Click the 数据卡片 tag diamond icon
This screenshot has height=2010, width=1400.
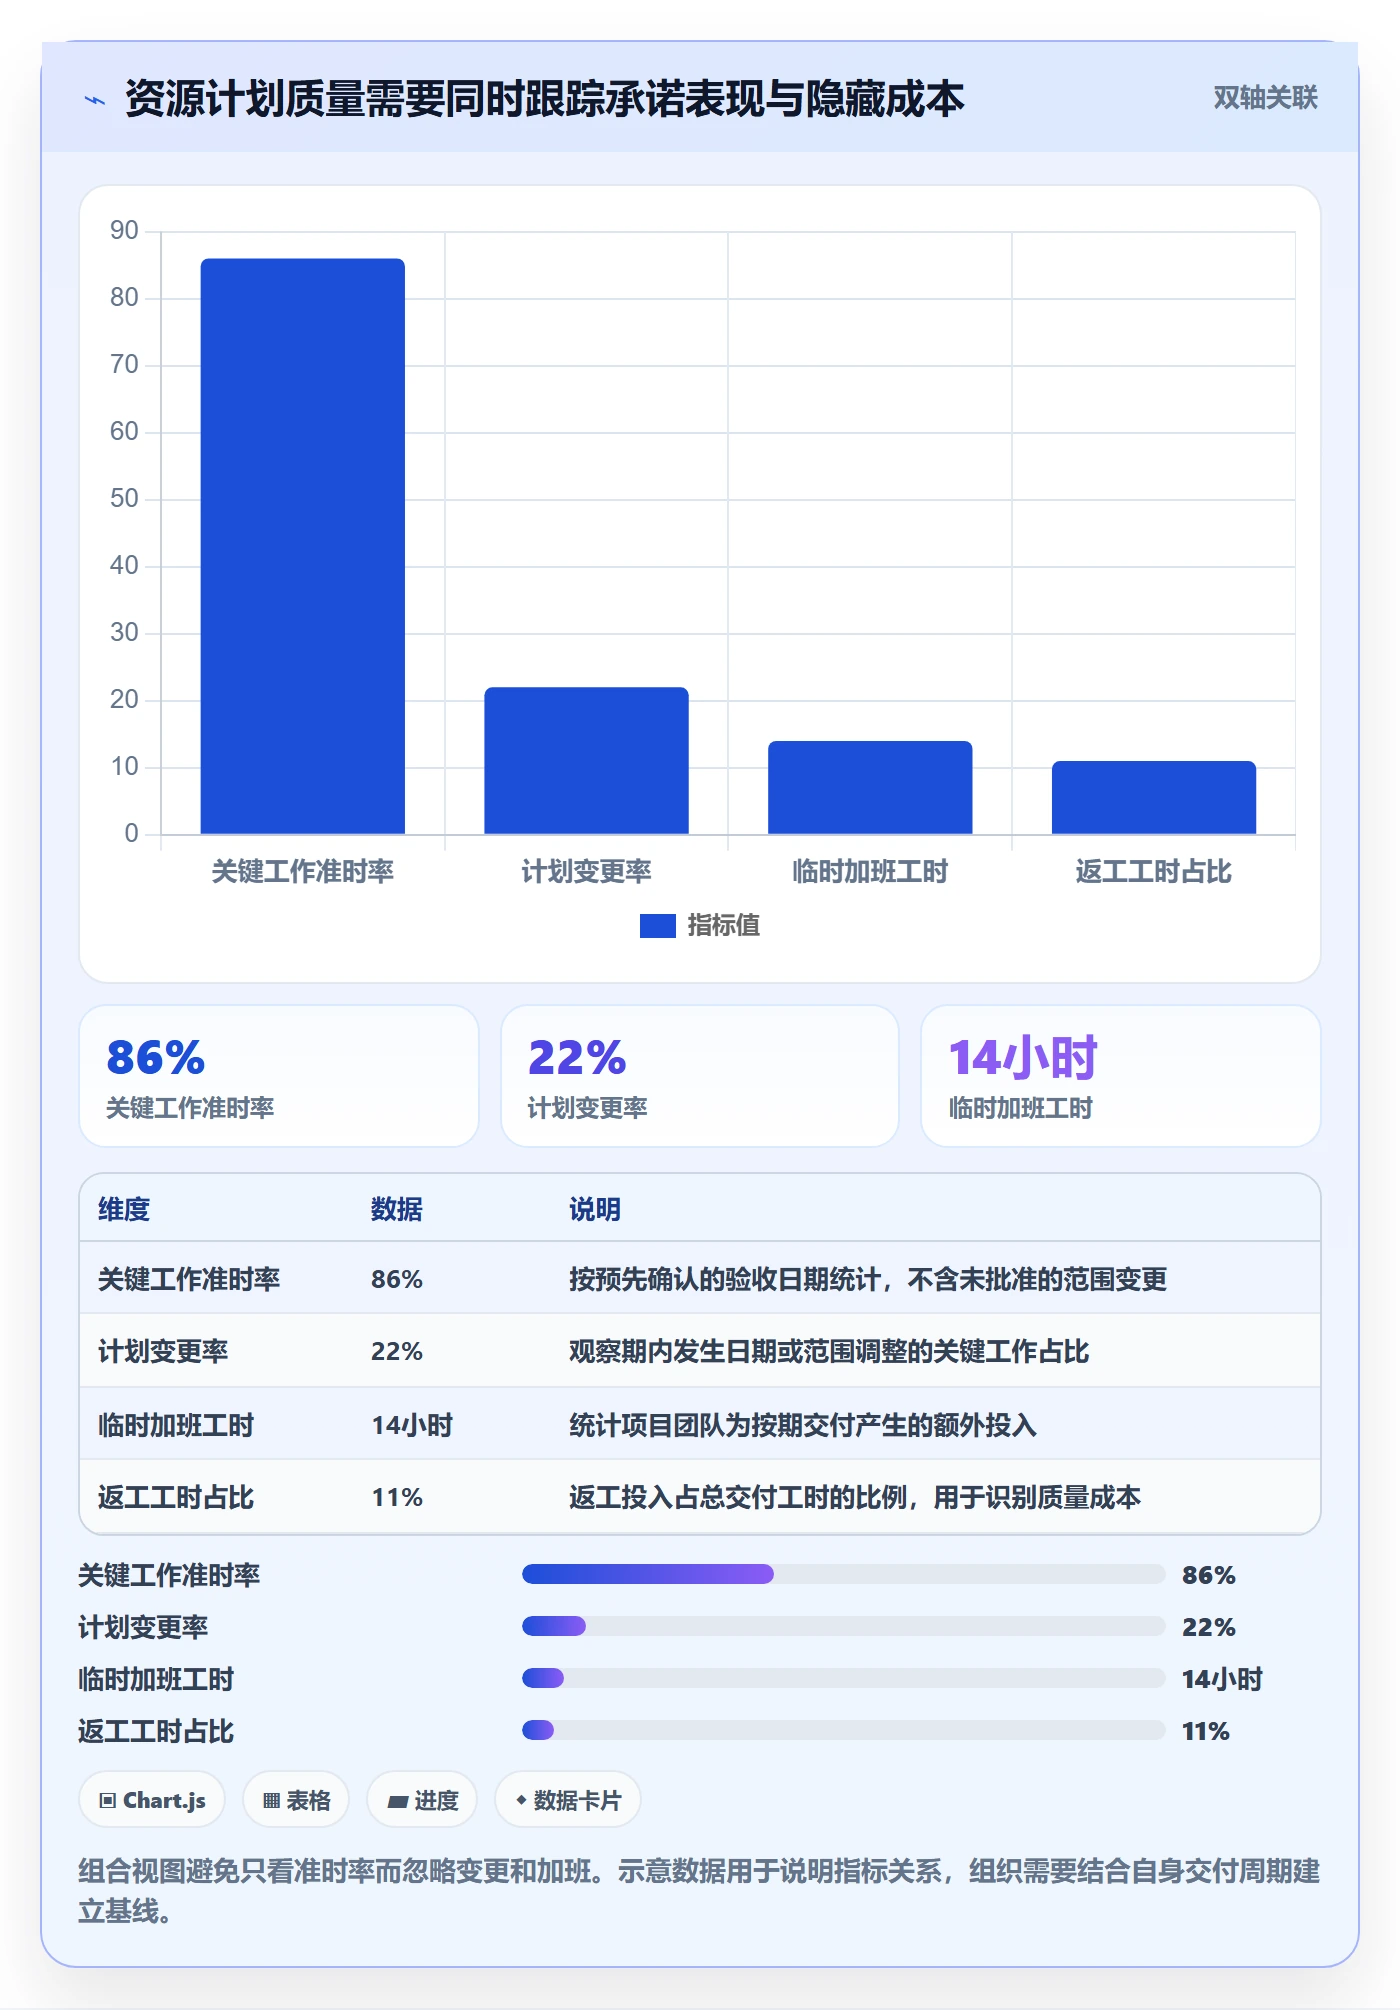(521, 1800)
